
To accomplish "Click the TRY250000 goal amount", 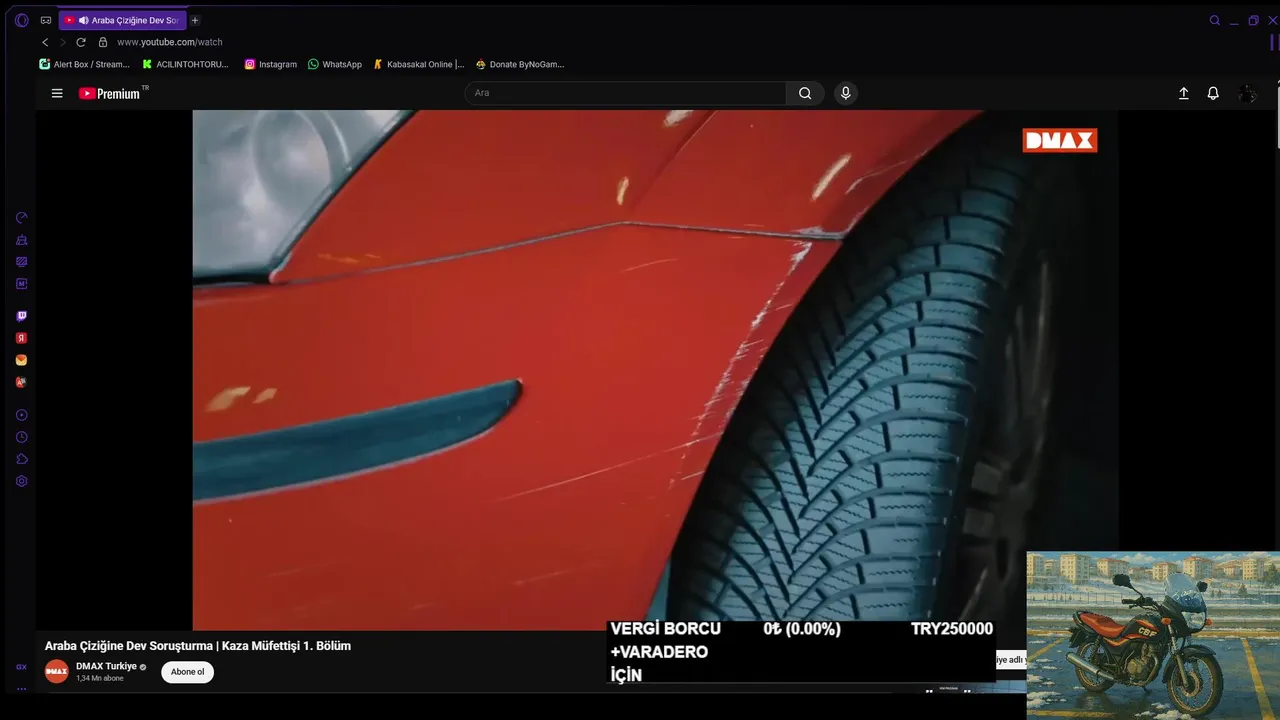I will 952,629.
